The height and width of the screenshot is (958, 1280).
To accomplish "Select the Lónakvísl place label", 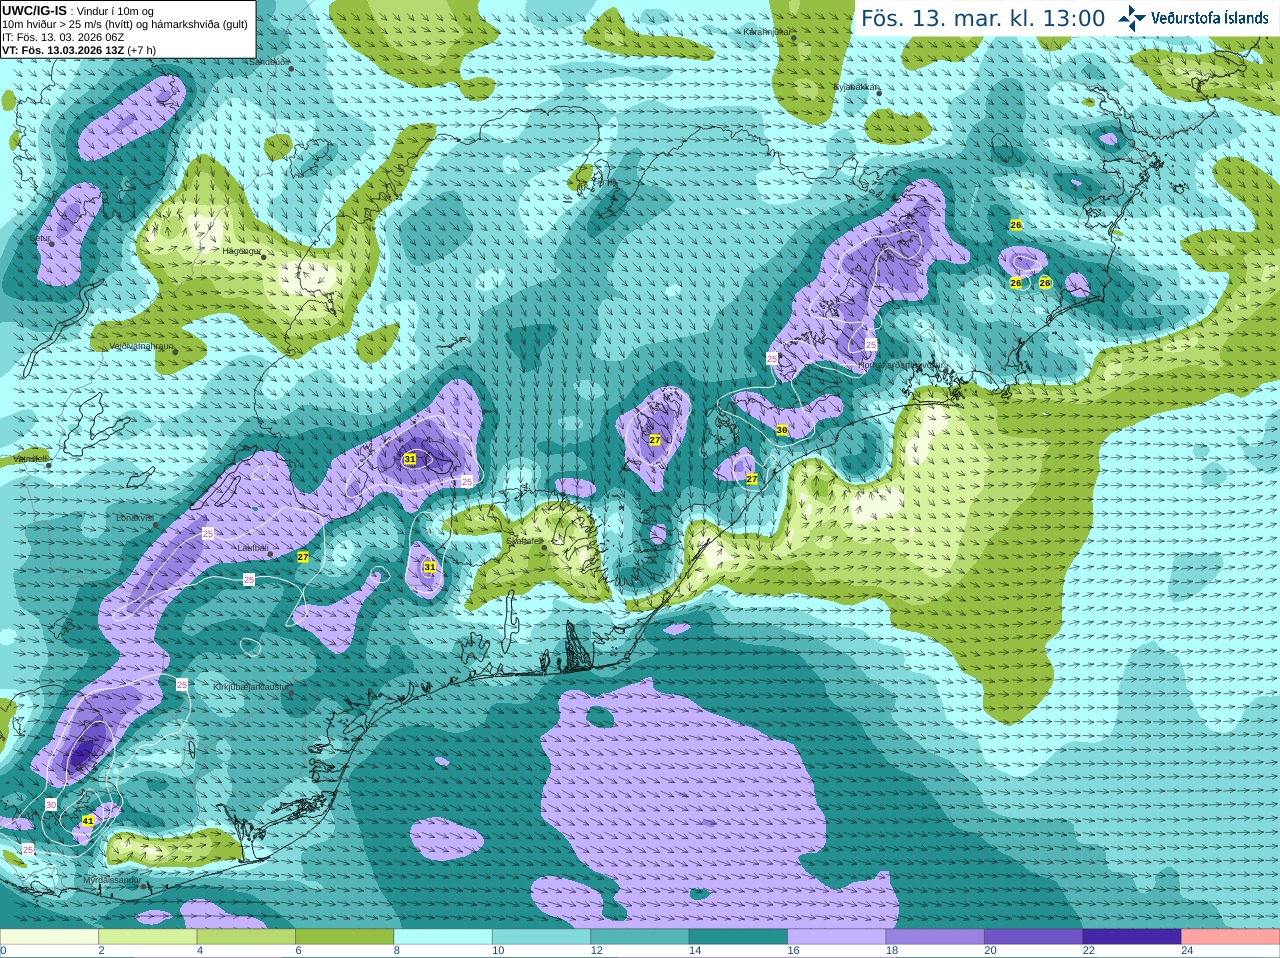I will pos(134,518).
